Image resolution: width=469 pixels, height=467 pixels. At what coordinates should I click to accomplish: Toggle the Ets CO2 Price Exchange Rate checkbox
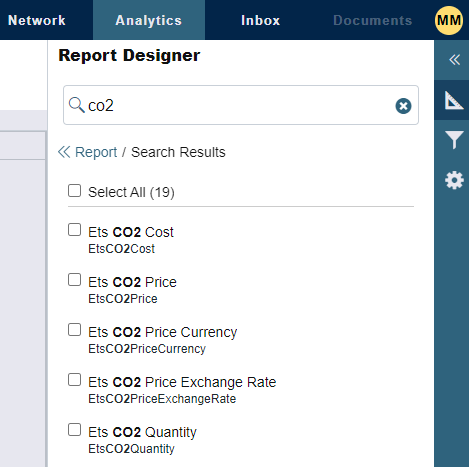click(74, 380)
